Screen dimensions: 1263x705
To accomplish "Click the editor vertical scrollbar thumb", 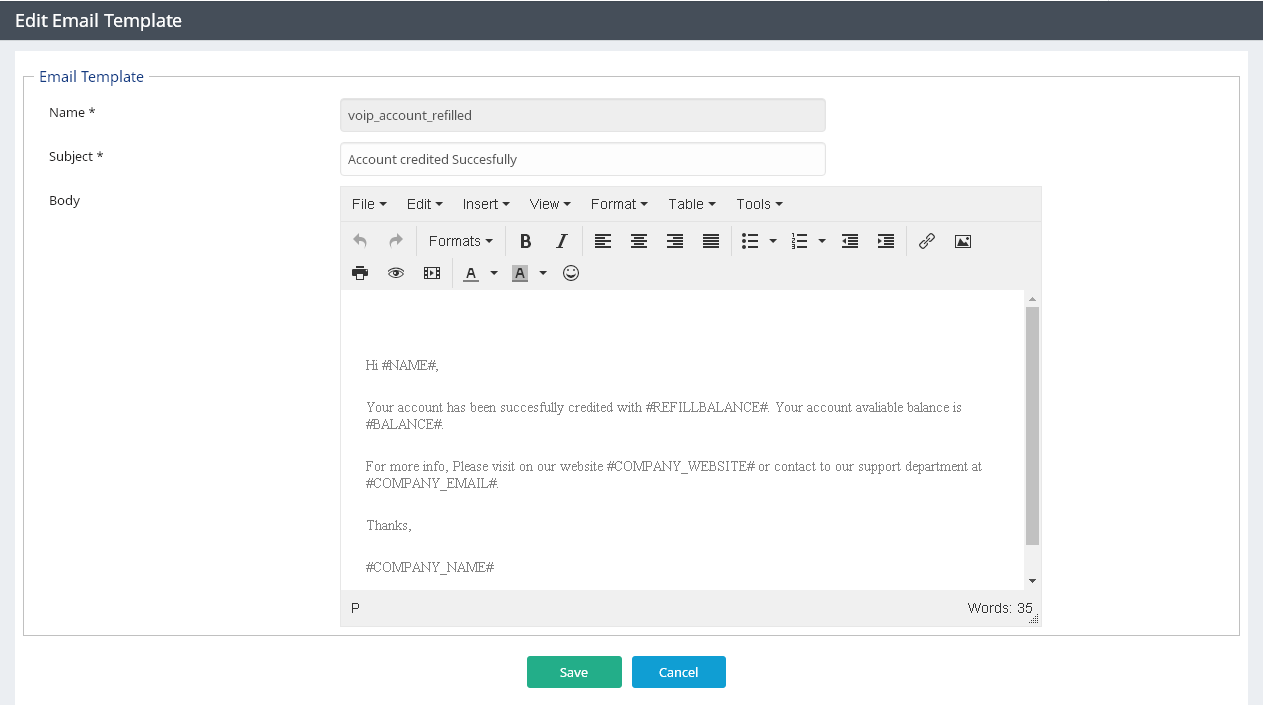I will 1032,426.
